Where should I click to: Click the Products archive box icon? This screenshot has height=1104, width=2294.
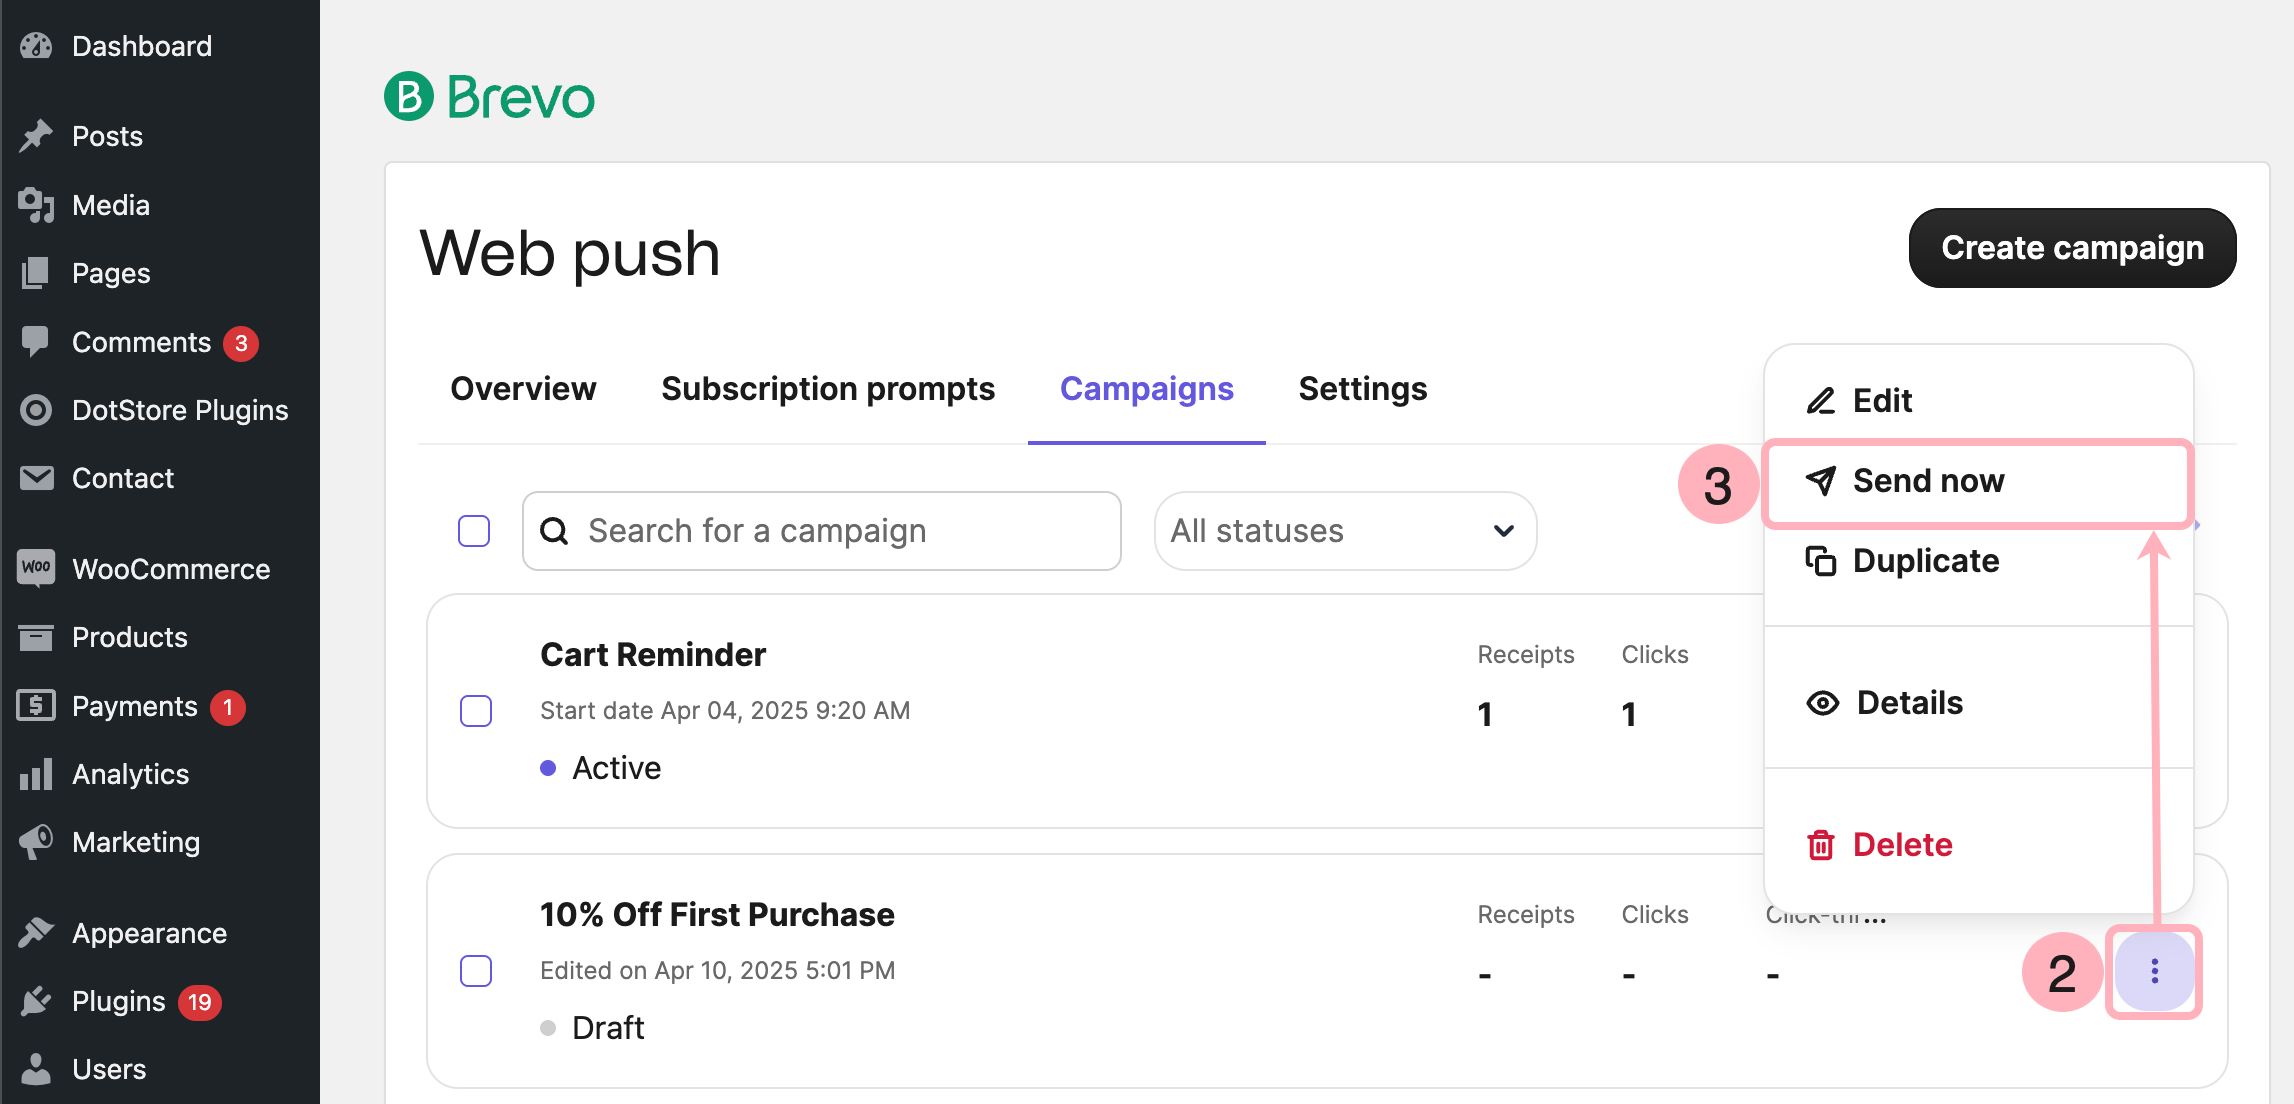(36, 637)
